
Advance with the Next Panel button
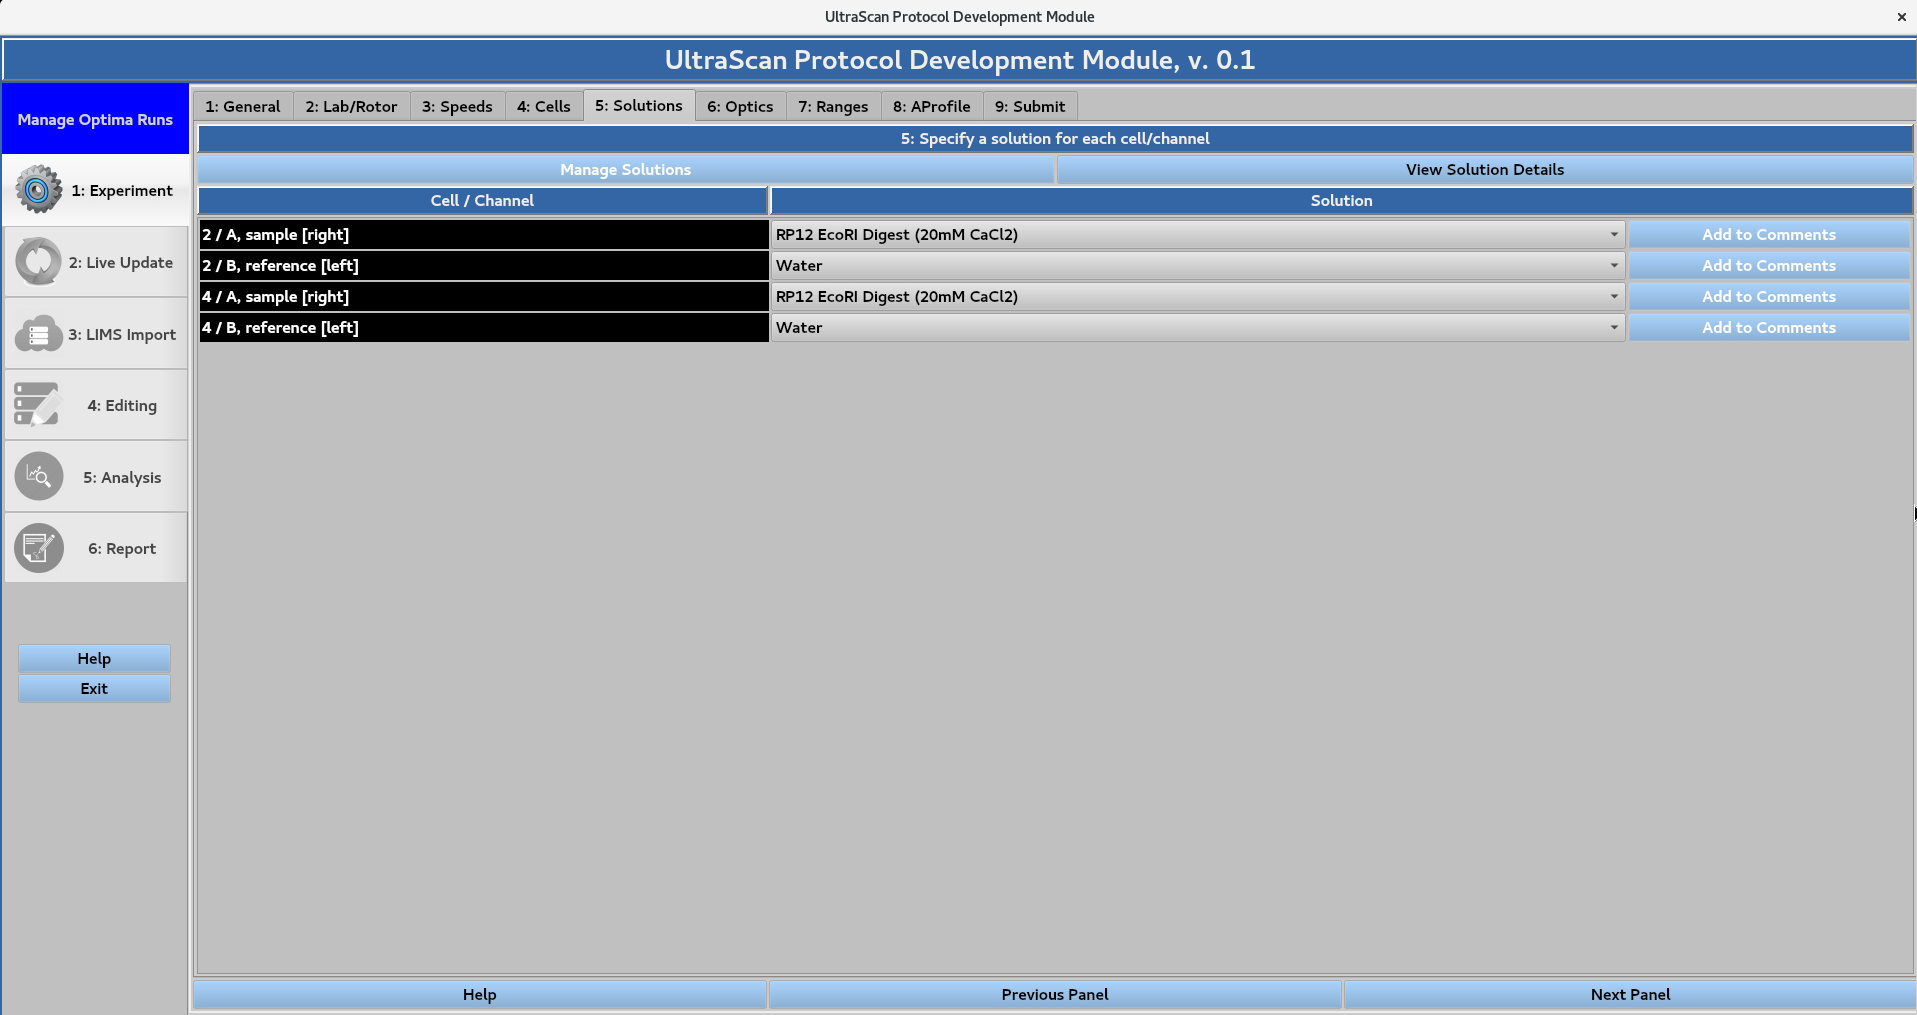click(x=1629, y=994)
